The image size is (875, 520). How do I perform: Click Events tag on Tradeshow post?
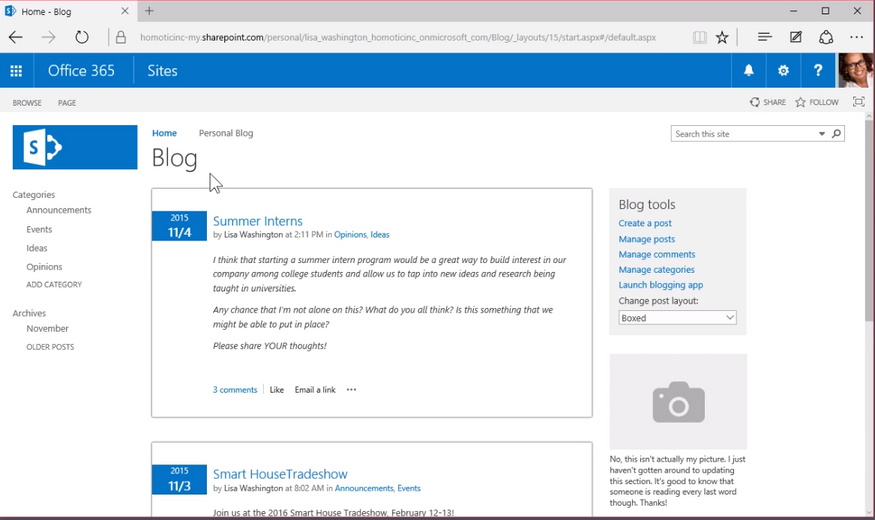pyautogui.click(x=409, y=488)
